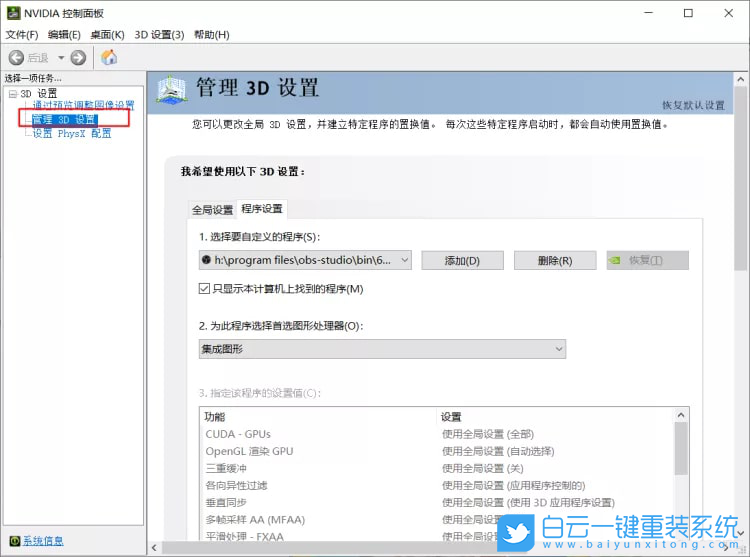Open the 3D 设置(3) menu

pos(159,35)
